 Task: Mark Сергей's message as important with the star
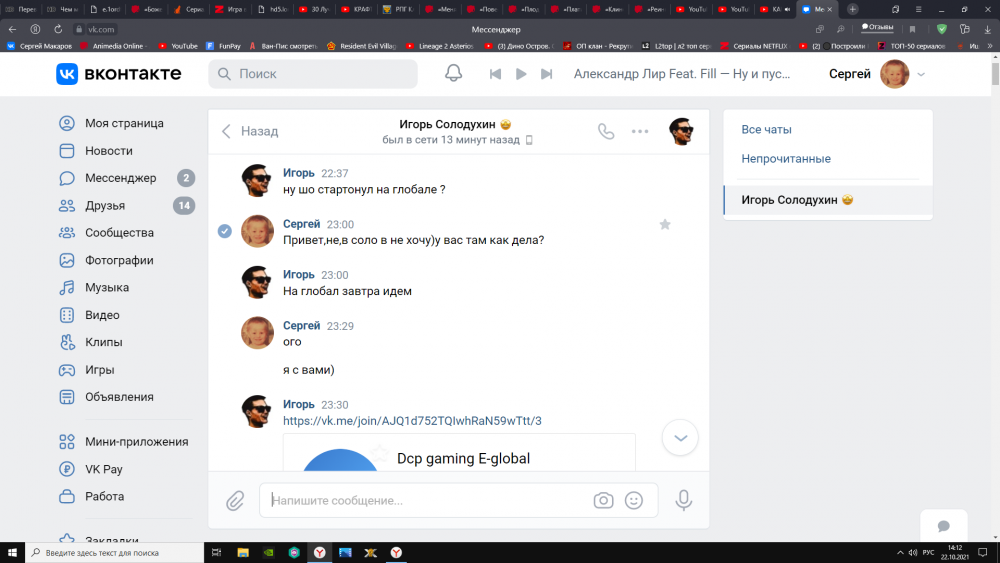point(665,225)
